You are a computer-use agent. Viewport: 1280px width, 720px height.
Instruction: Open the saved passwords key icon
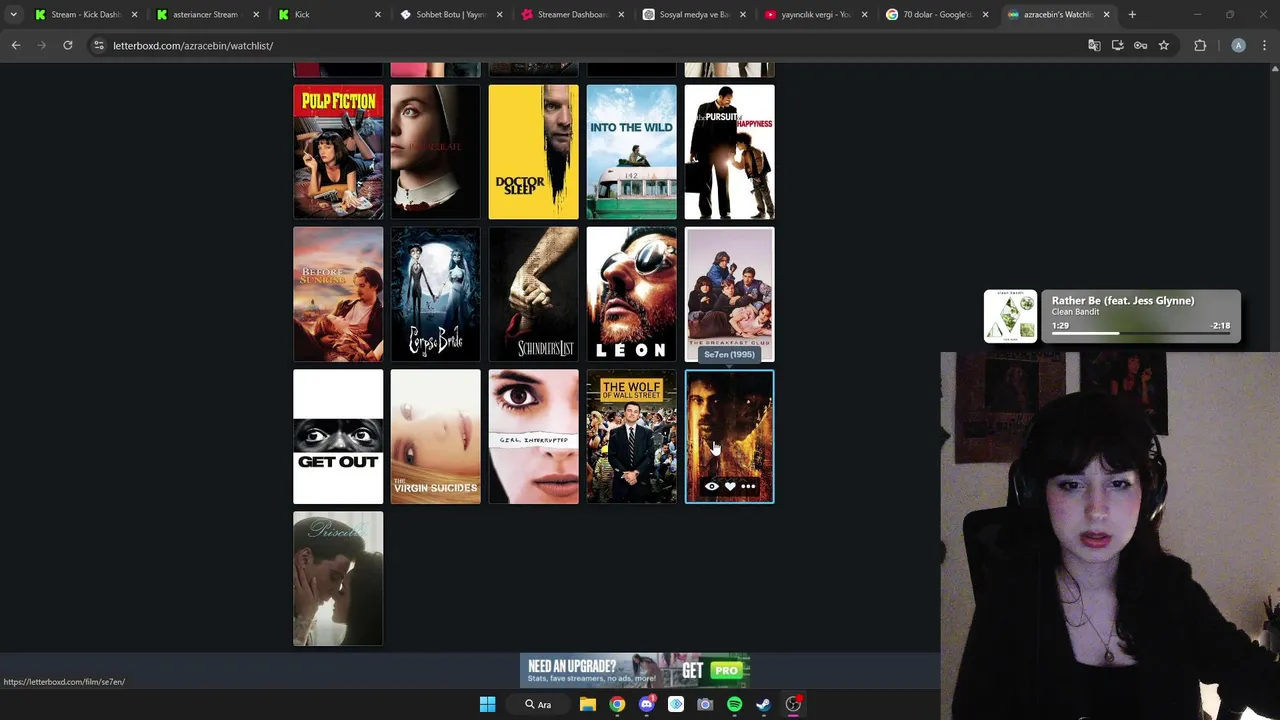click(x=1140, y=45)
